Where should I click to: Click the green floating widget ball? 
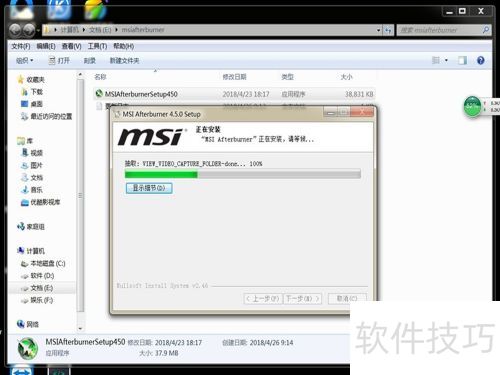click(472, 106)
